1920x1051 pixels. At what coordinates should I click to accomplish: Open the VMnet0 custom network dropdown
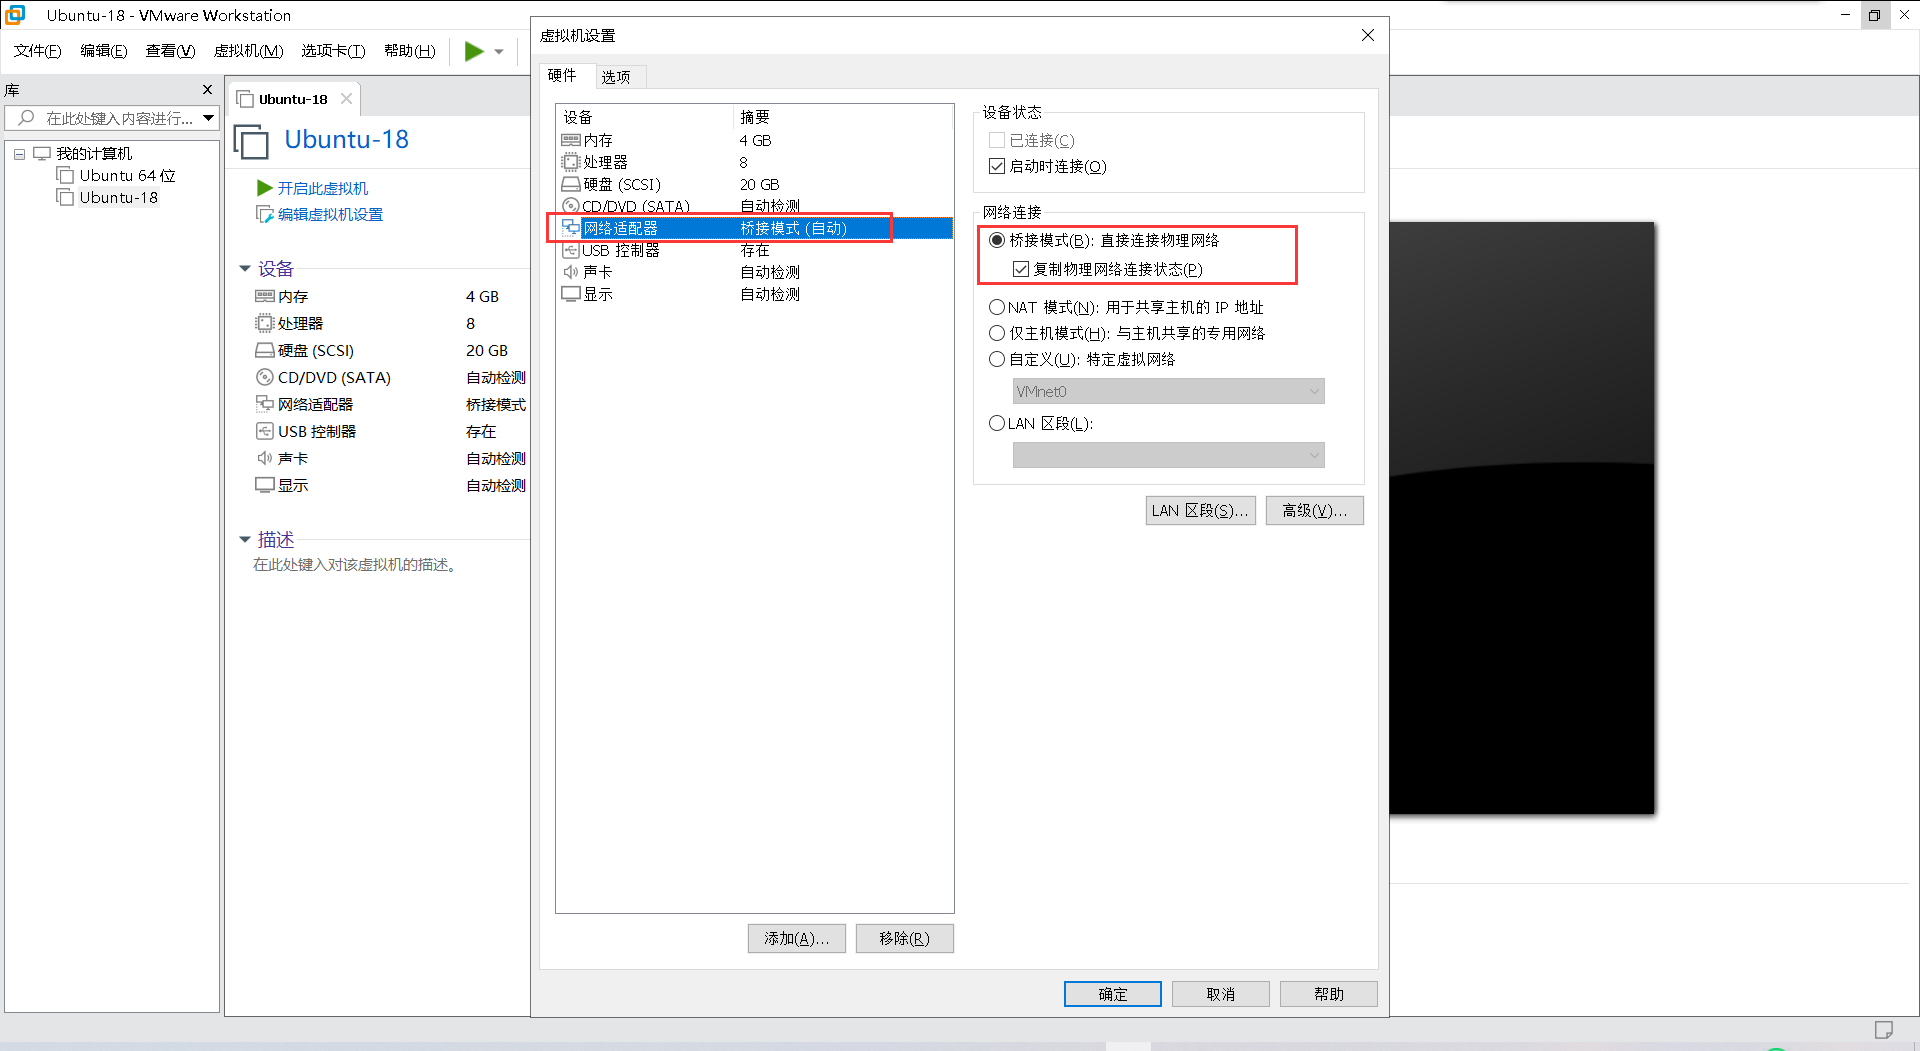pos(1168,391)
